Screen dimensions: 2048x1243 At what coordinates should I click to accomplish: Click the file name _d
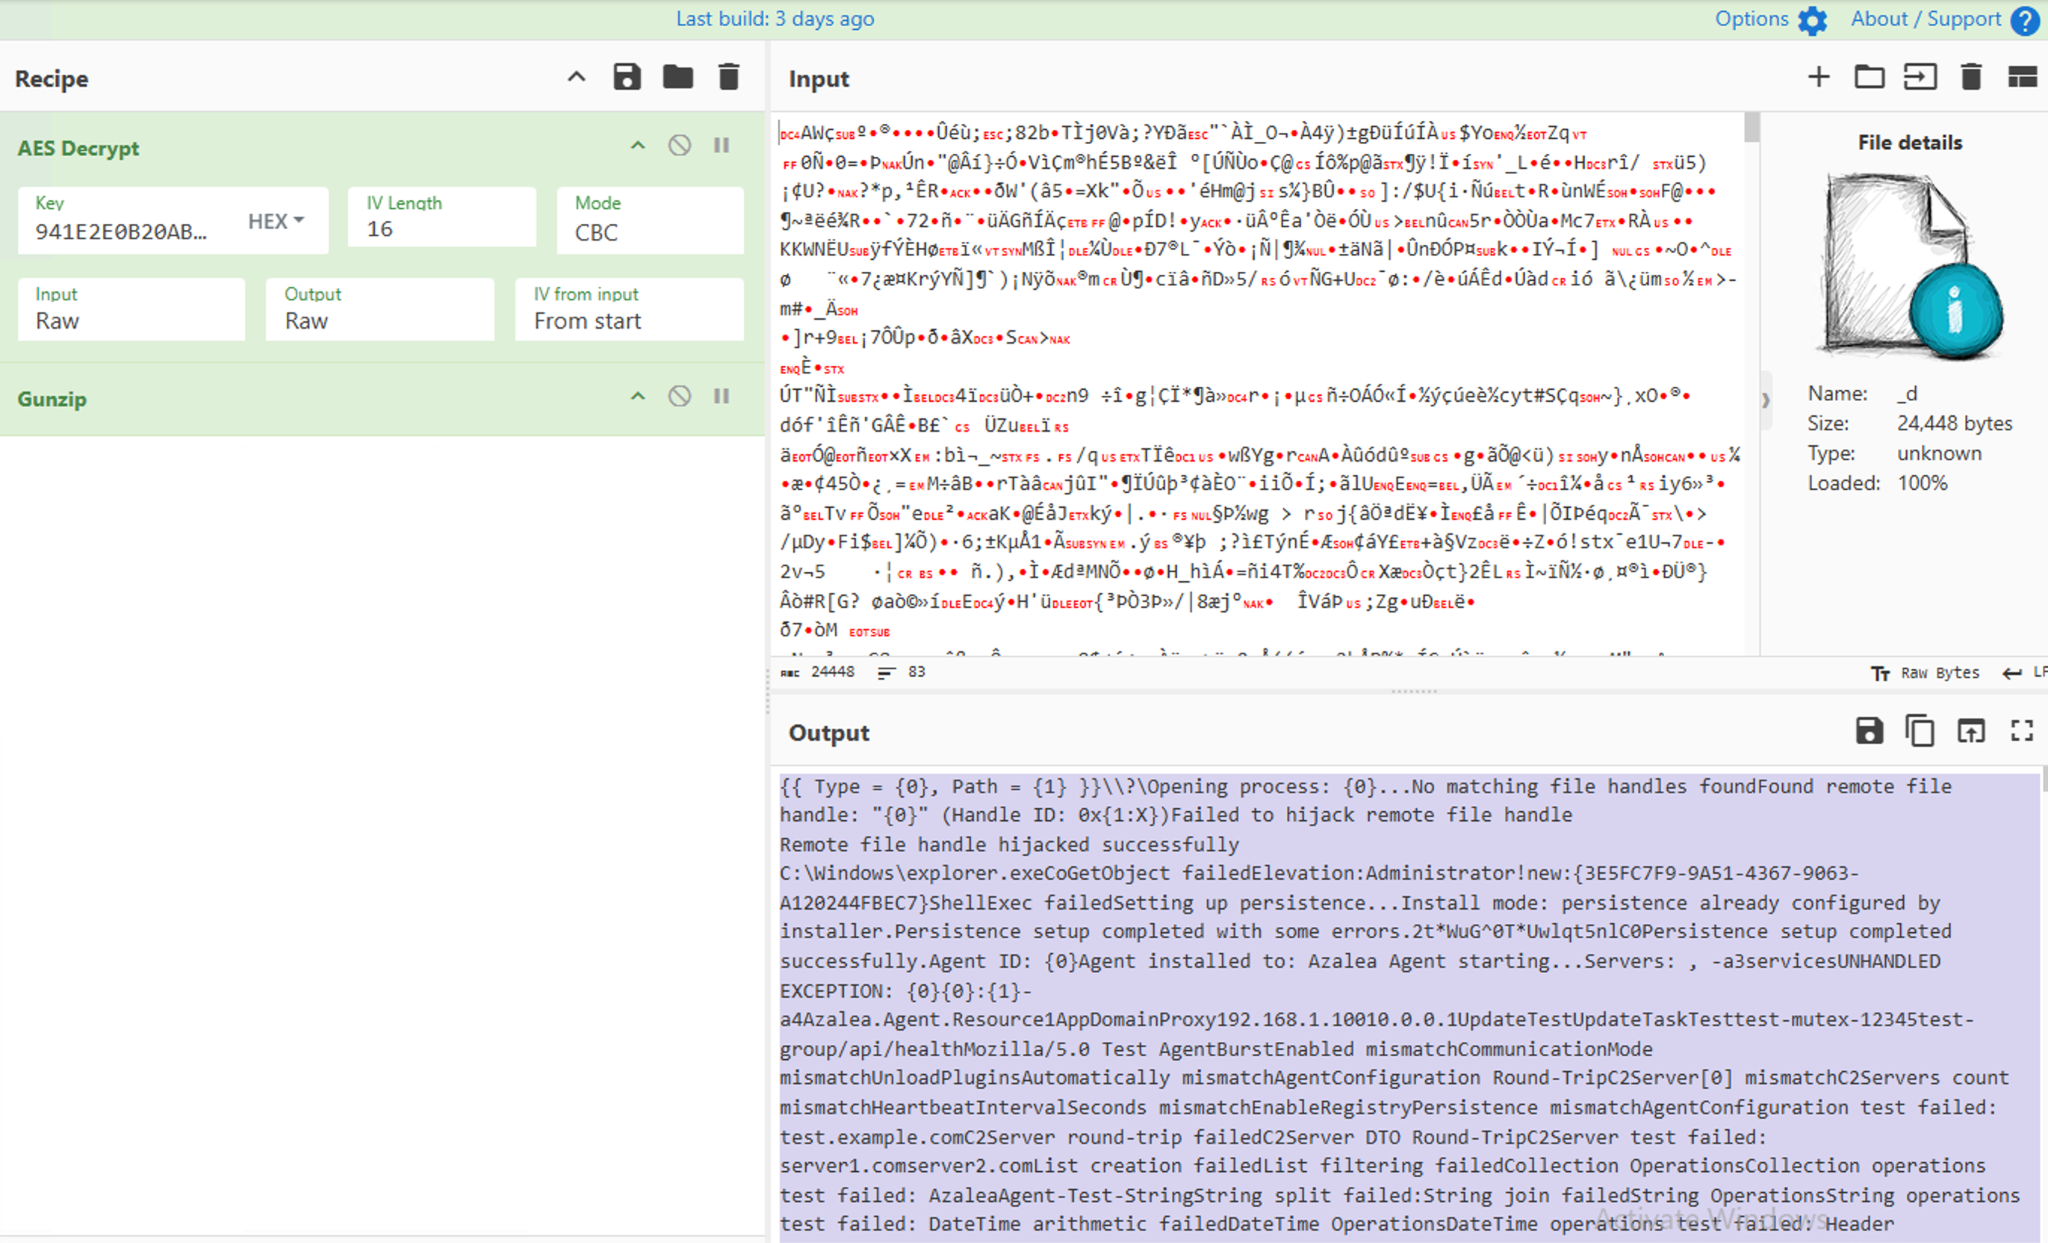pyautogui.click(x=1907, y=393)
